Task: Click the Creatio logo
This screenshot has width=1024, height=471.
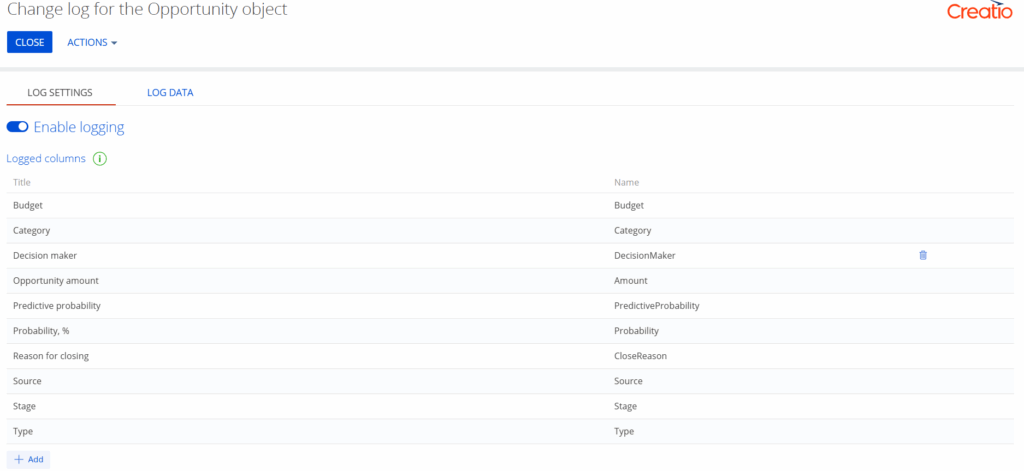Action: click(980, 11)
